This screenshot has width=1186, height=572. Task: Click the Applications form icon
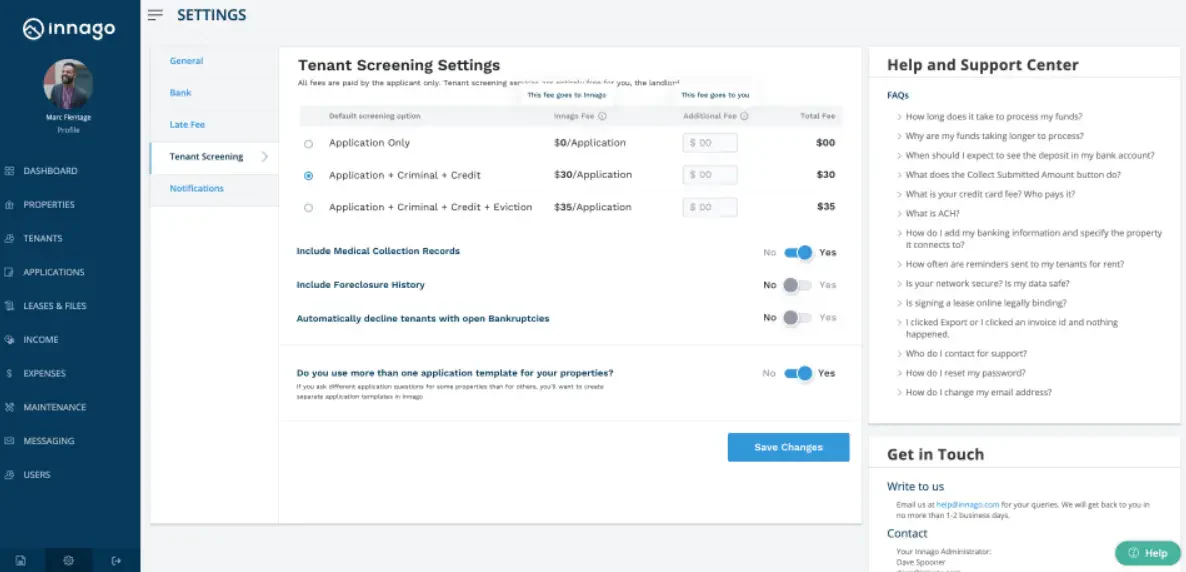point(9,272)
